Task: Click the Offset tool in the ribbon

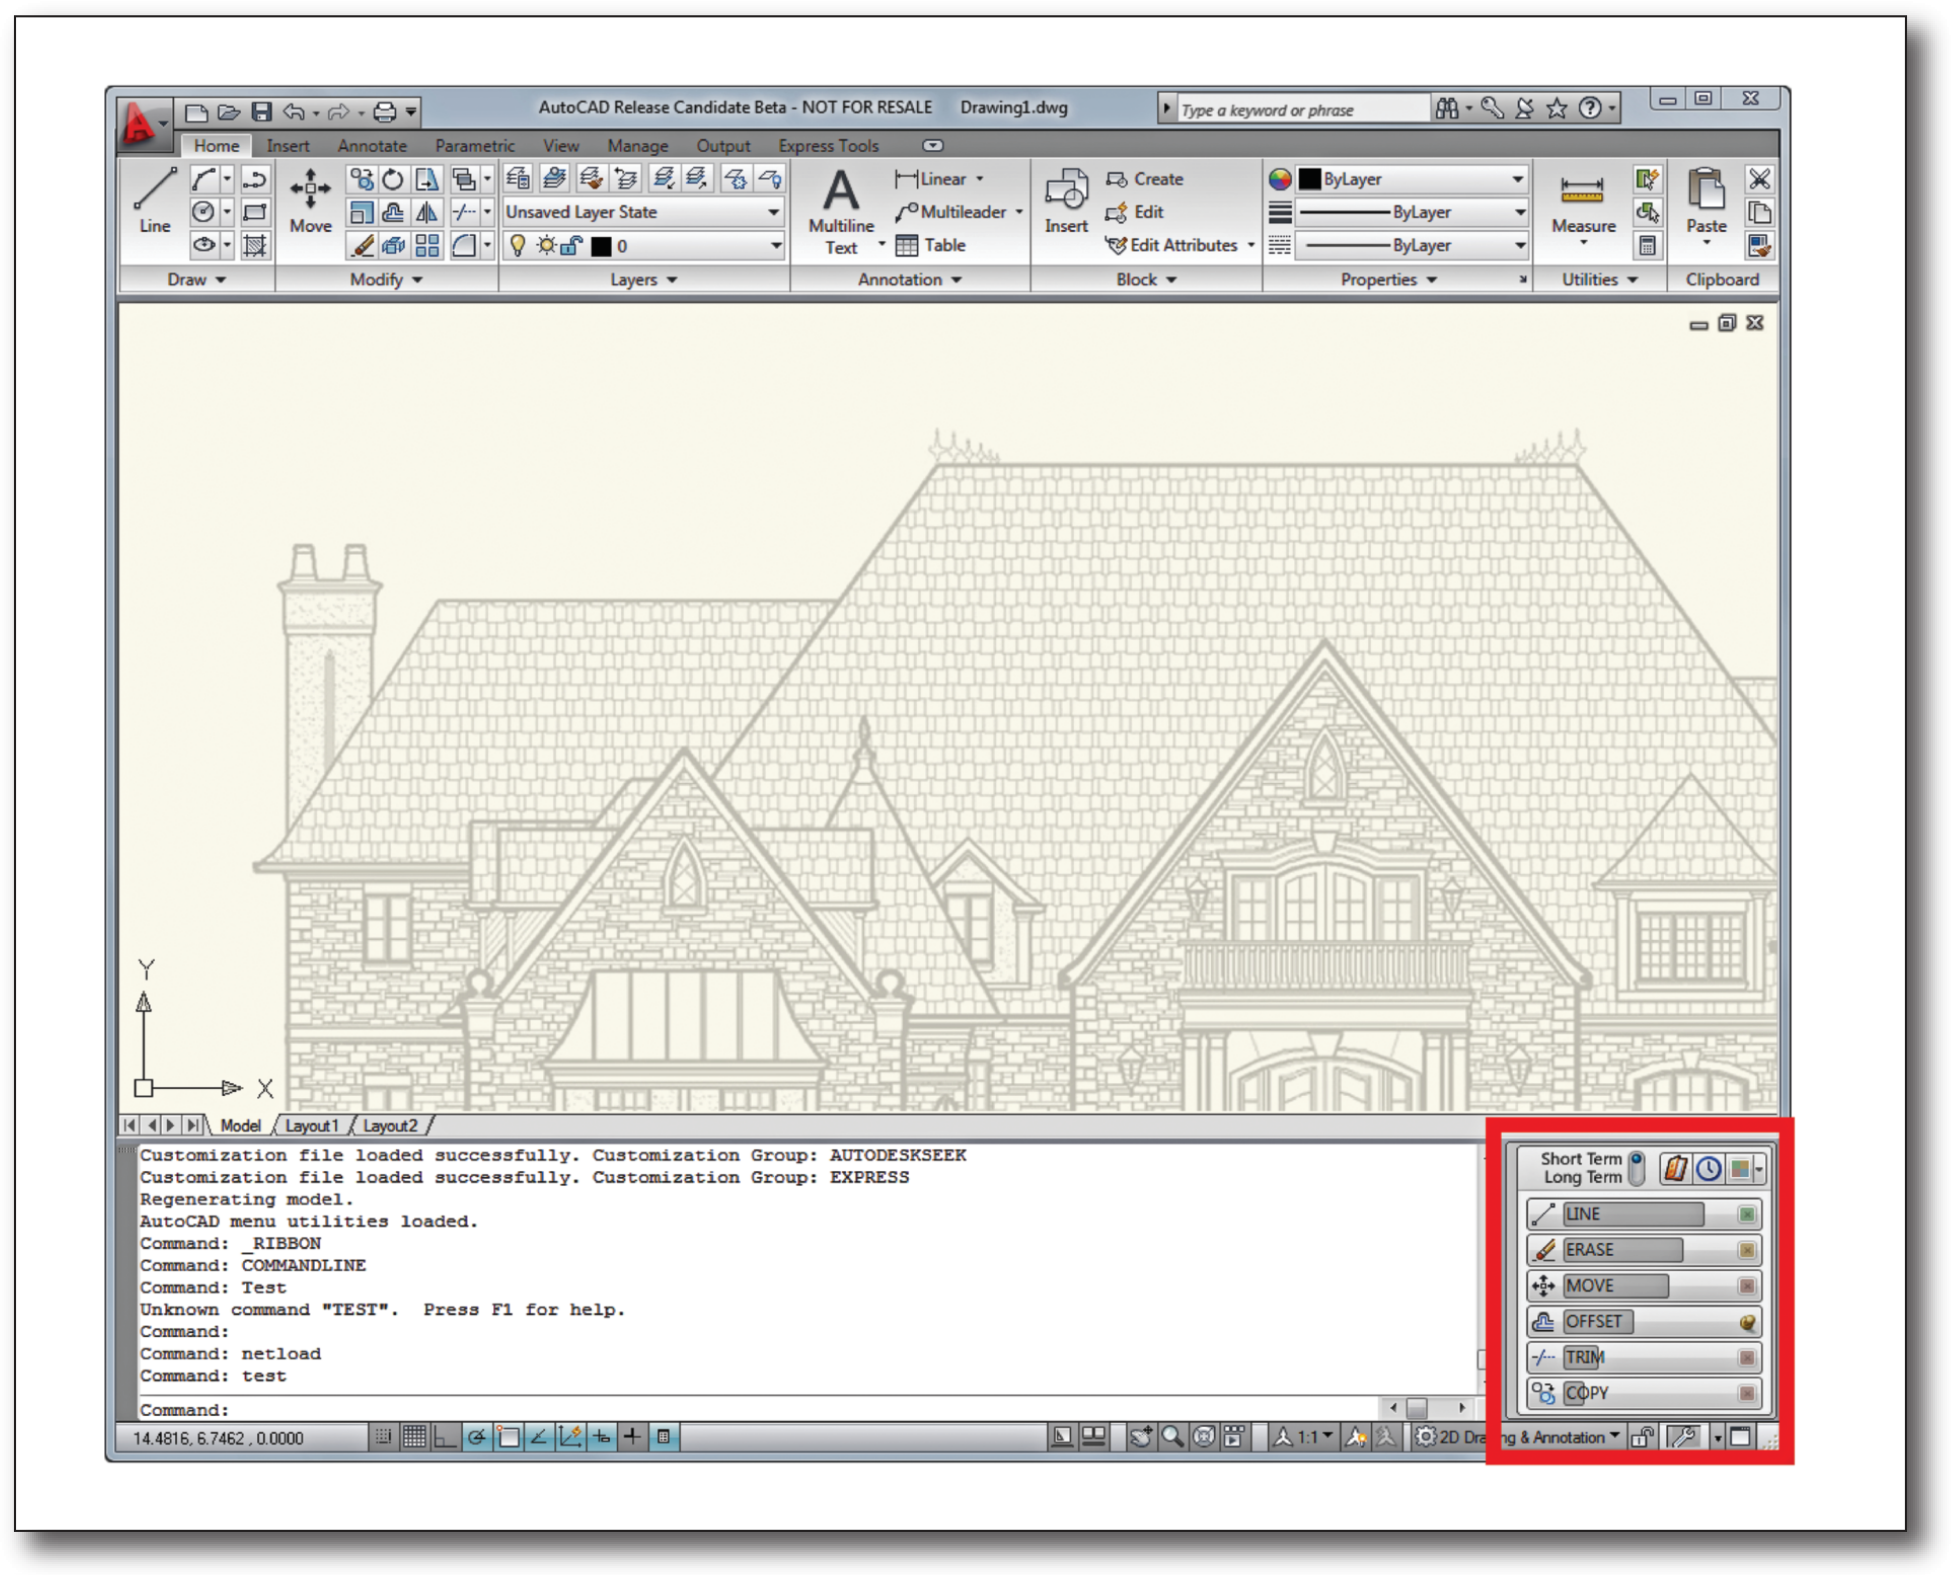Action: tap(393, 212)
